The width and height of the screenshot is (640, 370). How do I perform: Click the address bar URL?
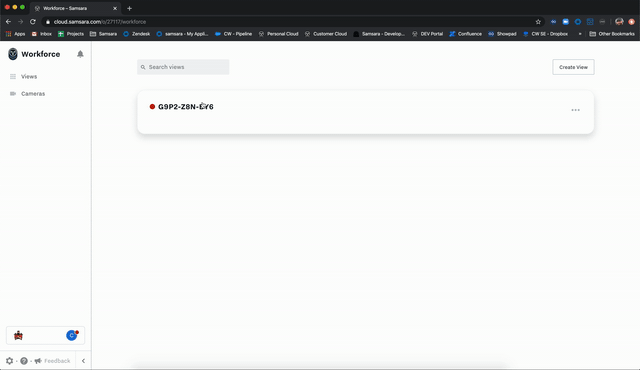point(100,22)
